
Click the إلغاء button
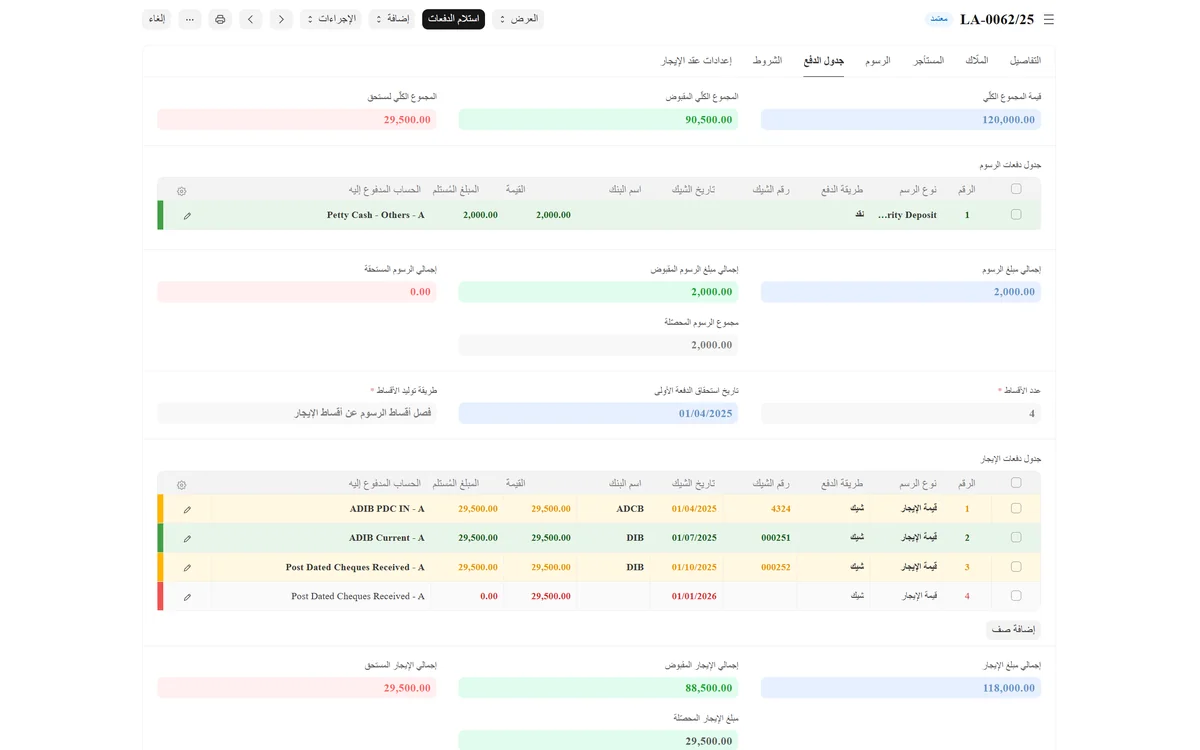(157, 19)
